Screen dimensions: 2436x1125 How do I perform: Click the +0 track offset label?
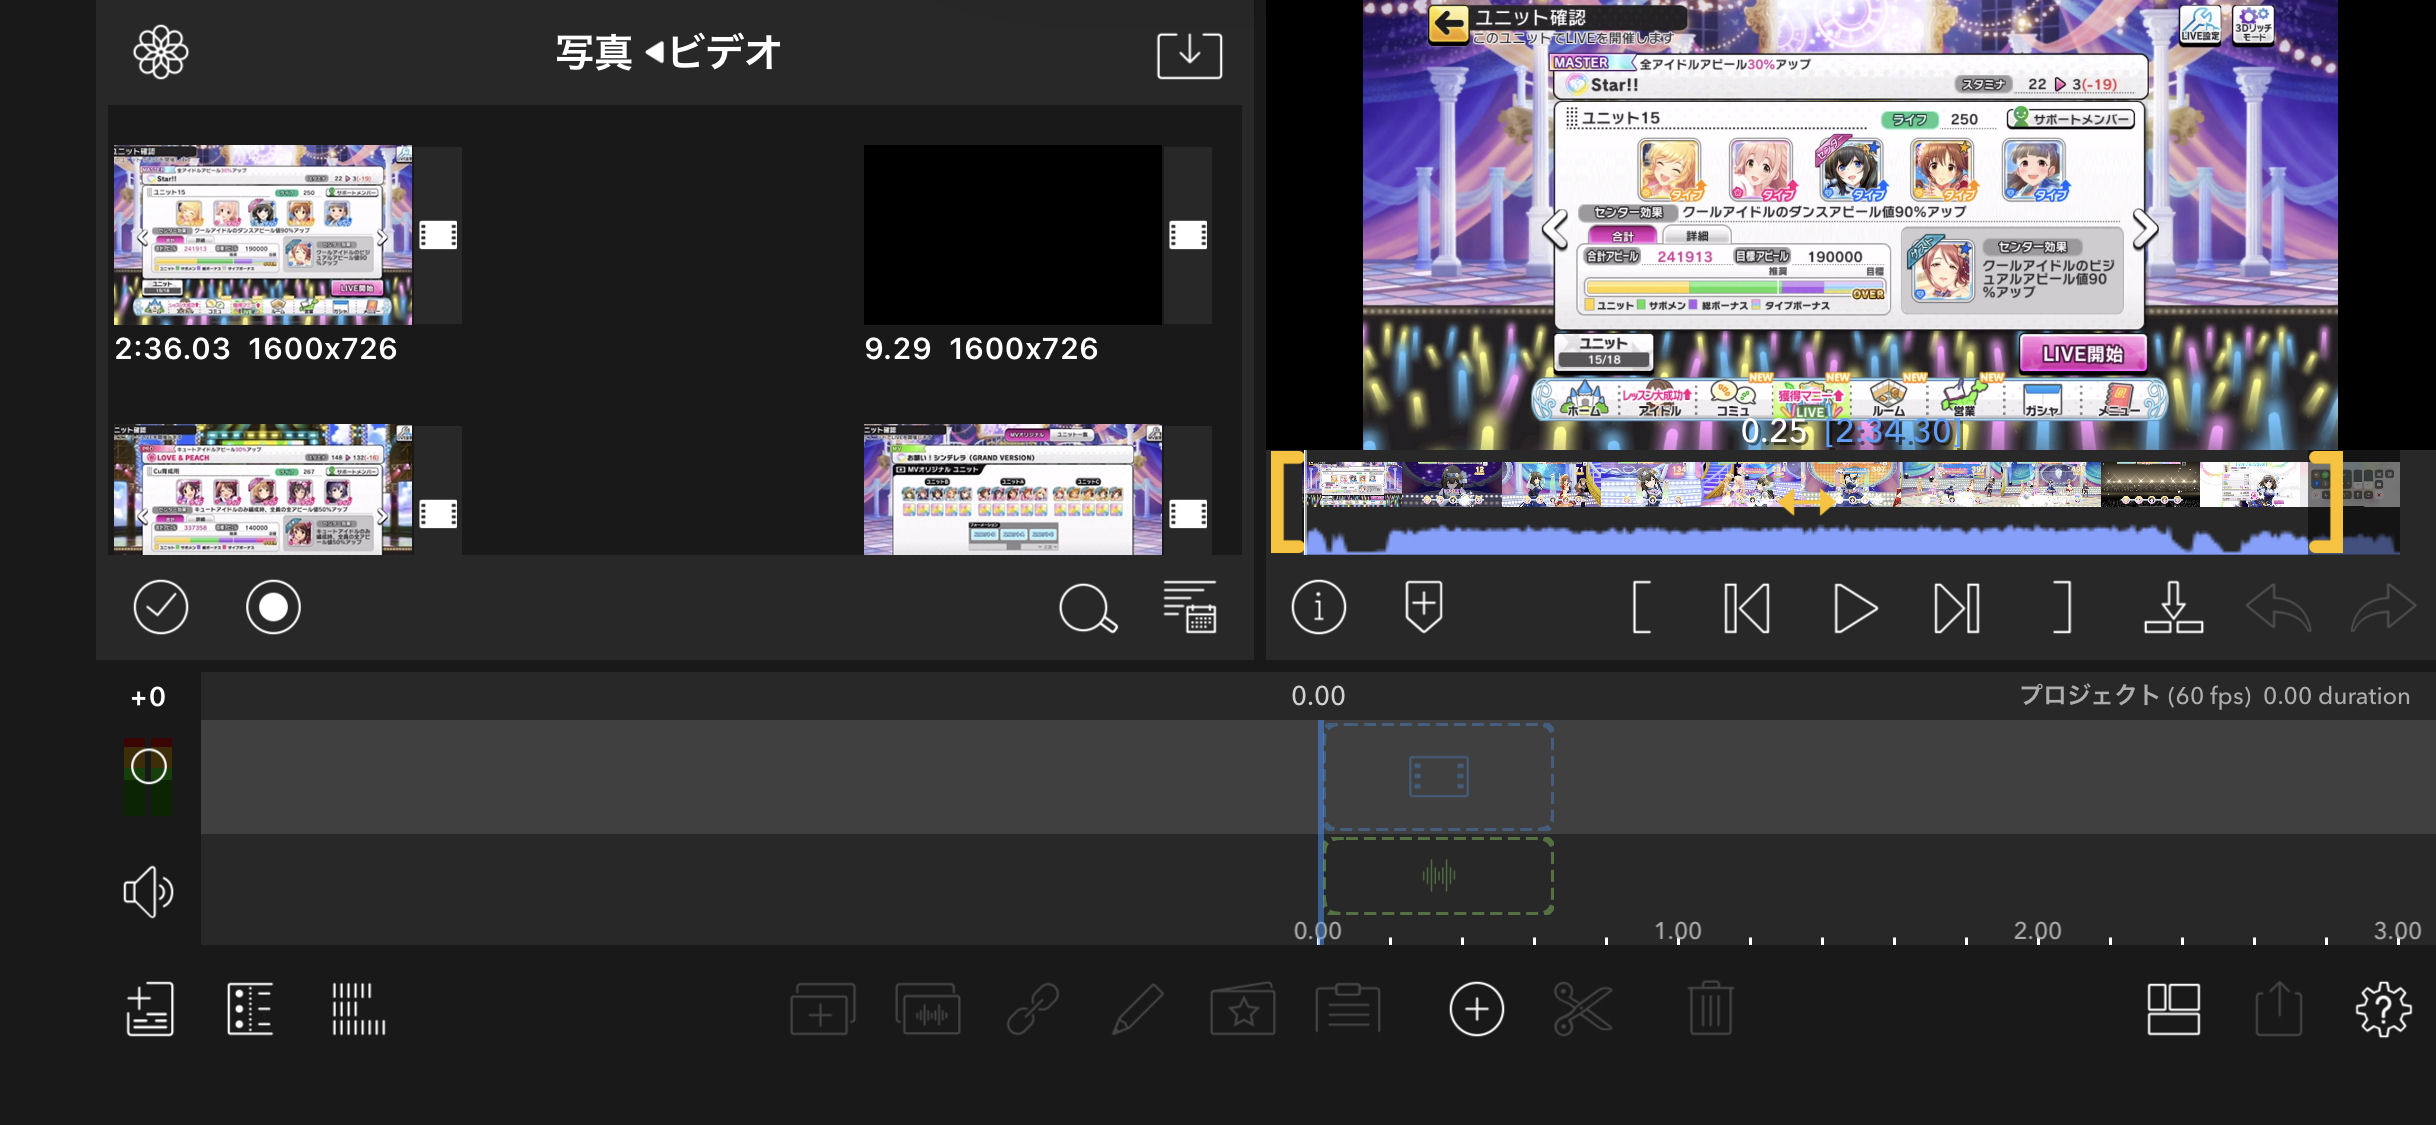[x=148, y=697]
